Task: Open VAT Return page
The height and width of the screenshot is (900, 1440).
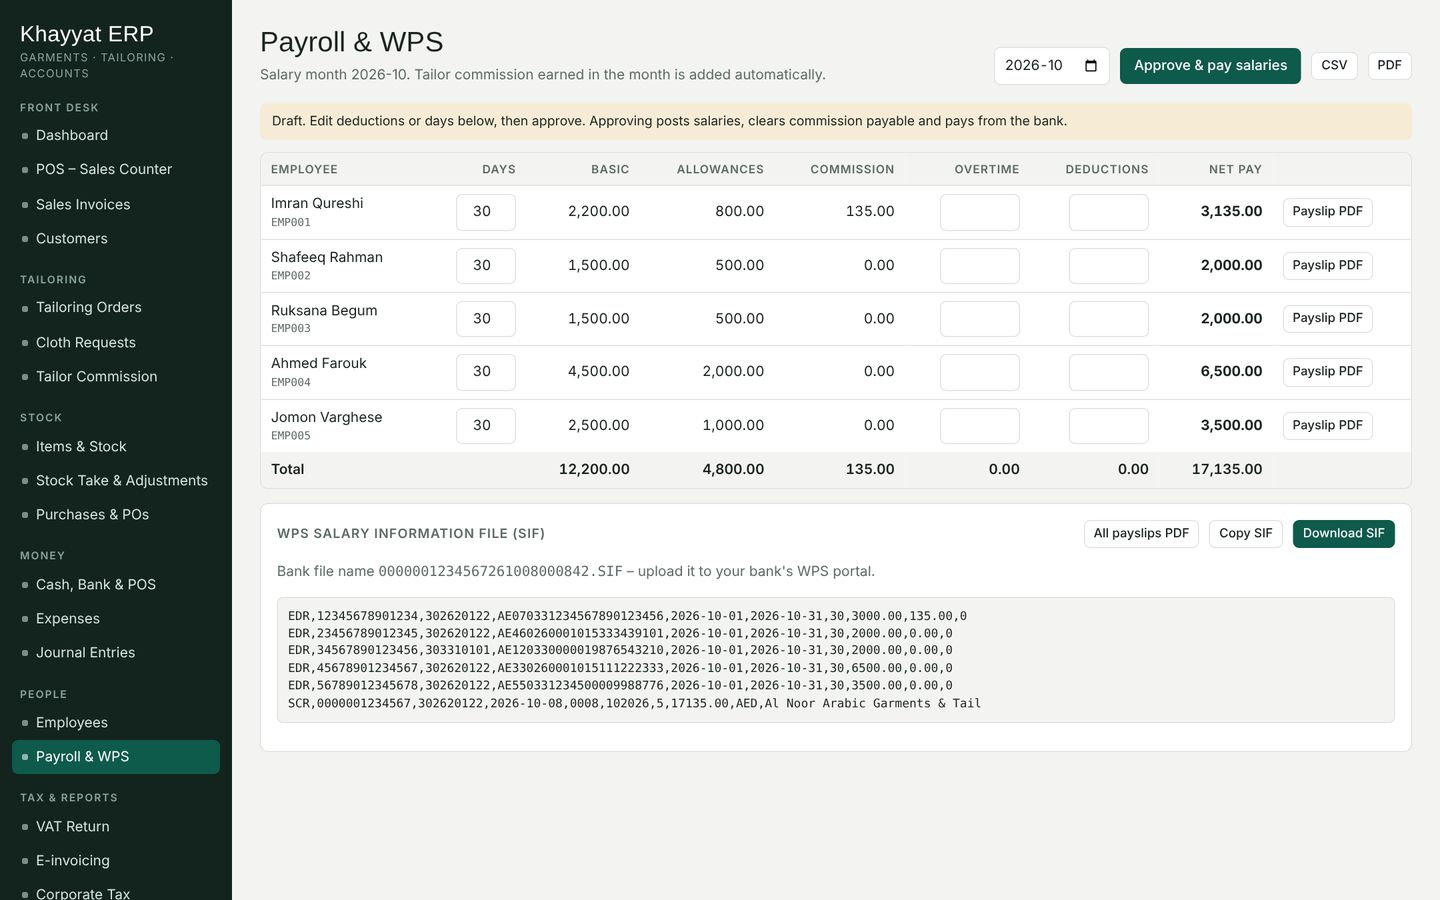Action: tap(116, 826)
